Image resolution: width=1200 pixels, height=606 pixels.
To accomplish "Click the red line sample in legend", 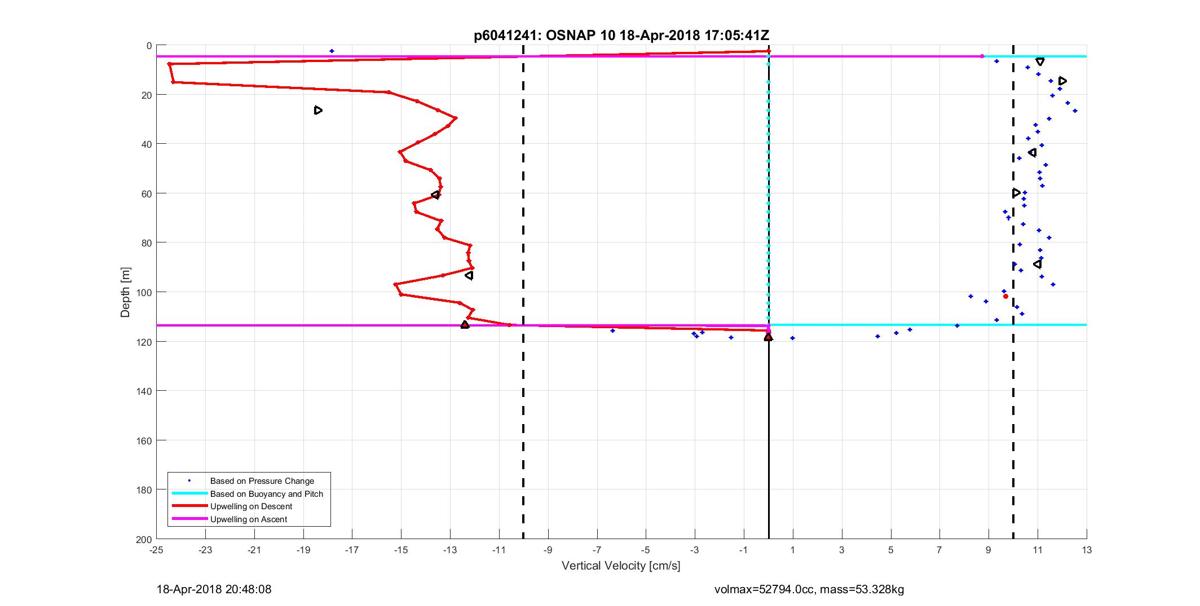I will 188,507.
